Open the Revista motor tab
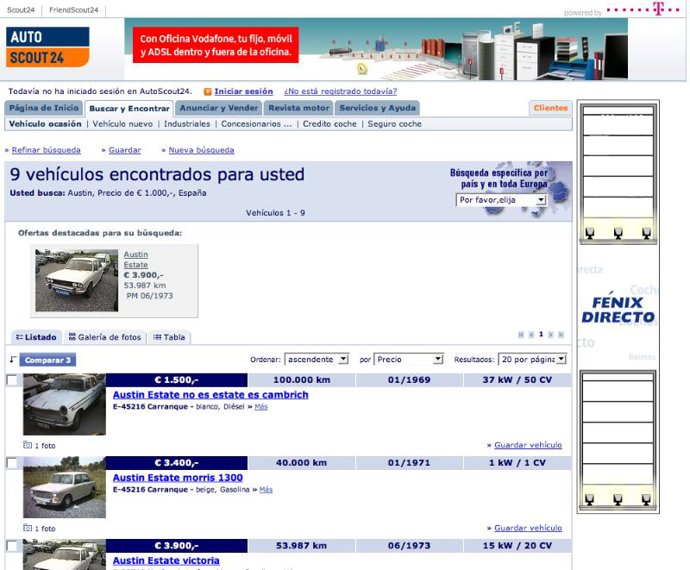This screenshot has width=690, height=570. click(x=299, y=108)
